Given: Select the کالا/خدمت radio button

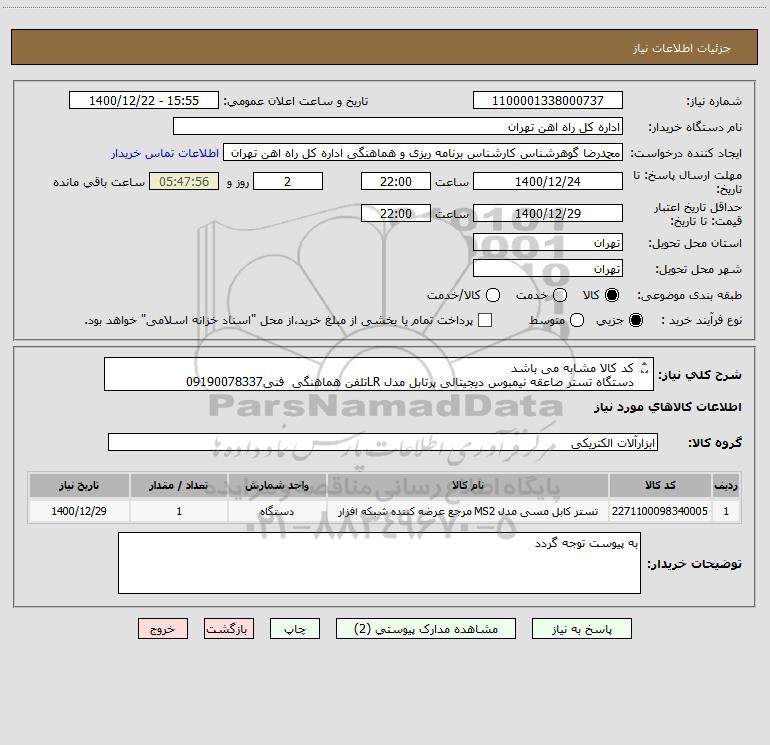Looking at the screenshot, I should click(x=493, y=295).
